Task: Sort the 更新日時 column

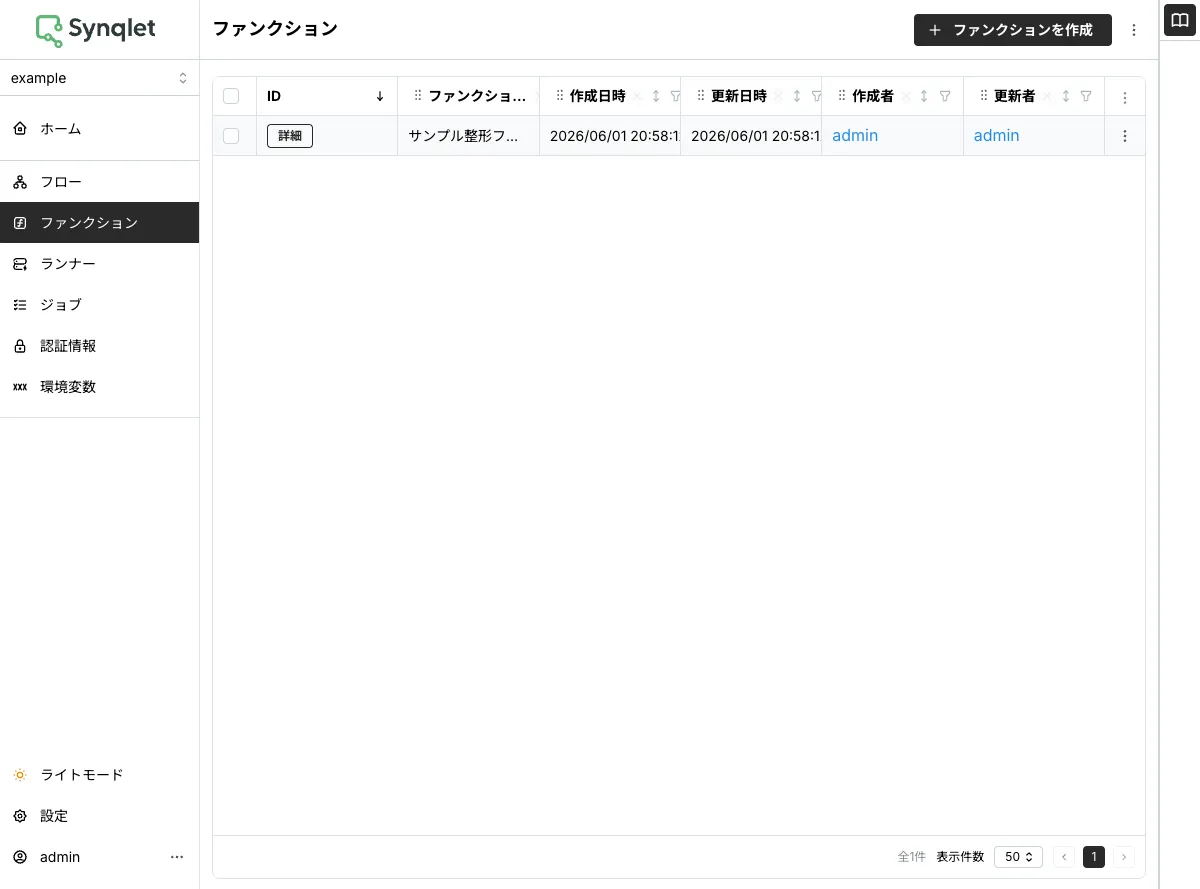Action: [x=797, y=97]
